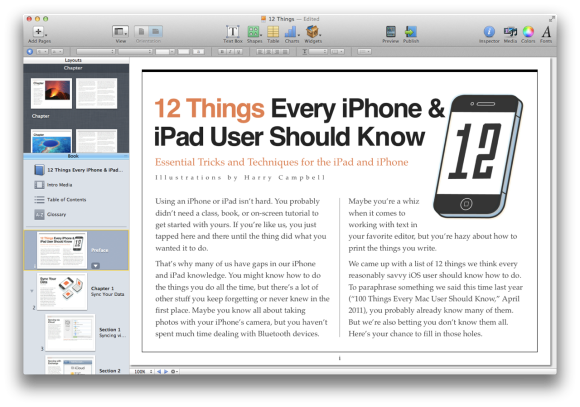Open the Shapes menu
This screenshot has height=407, width=580.
tap(254, 34)
